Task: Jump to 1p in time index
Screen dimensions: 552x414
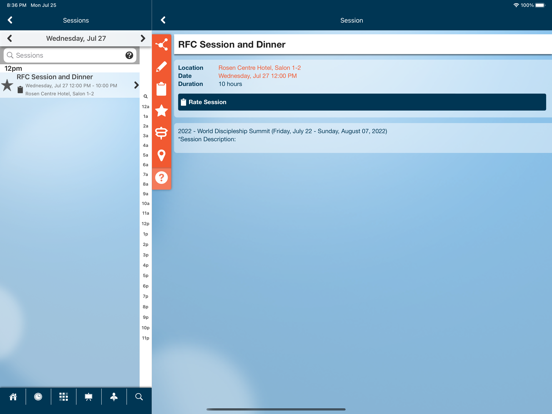Action: 145,234
